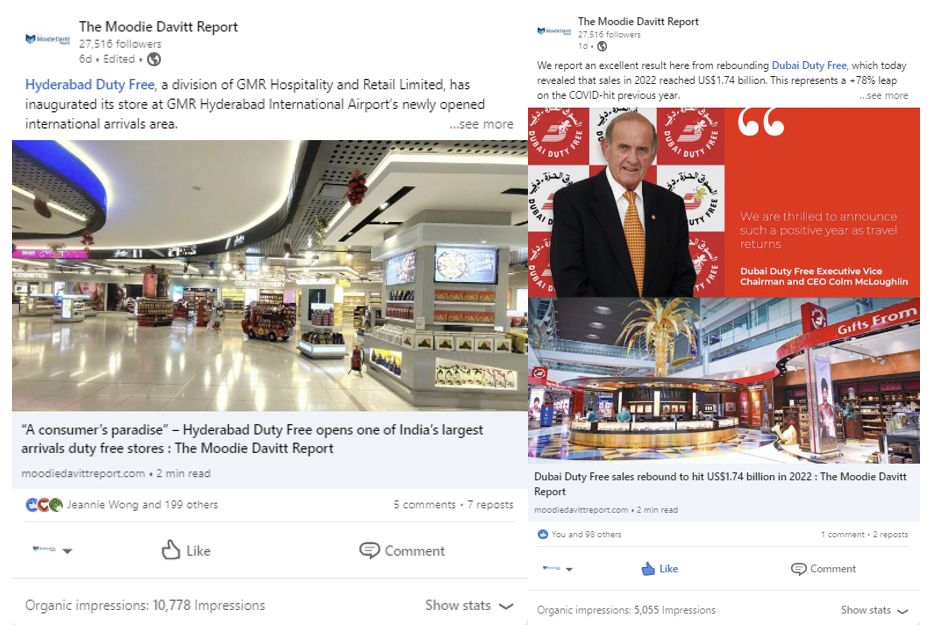Image resolution: width=950 pixels, height=630 pixels.
Task: Open Moodie Davitt logo on Hyderabad post header
Action: [47, 40]
